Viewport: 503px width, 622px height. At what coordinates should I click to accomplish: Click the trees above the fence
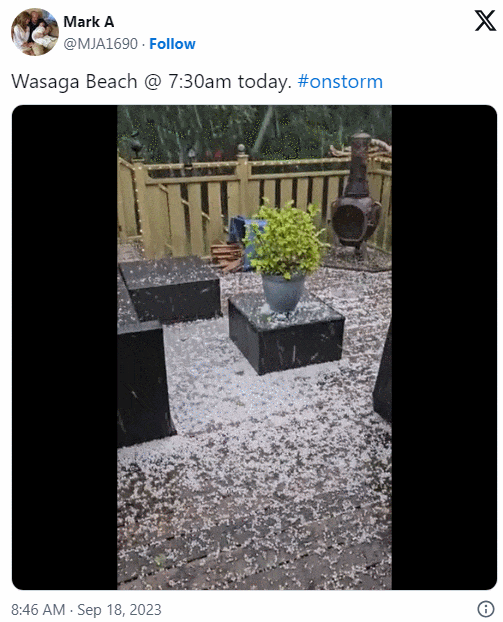254,129
